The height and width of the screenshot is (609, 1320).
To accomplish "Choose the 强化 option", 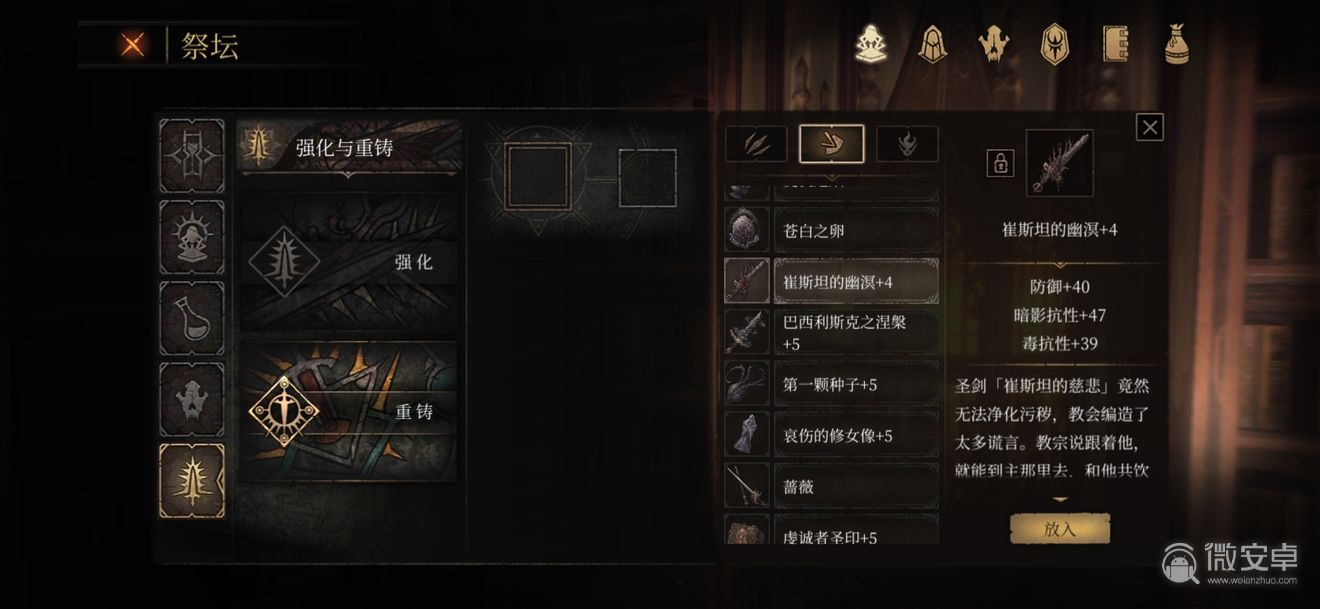I will coord(349,262).
